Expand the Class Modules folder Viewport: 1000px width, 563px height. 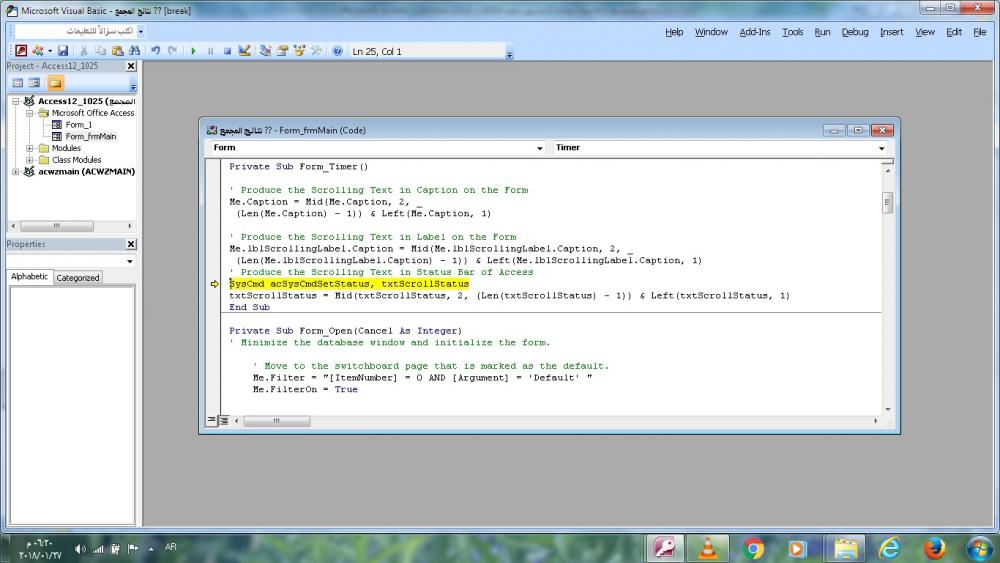coord(29,160)
